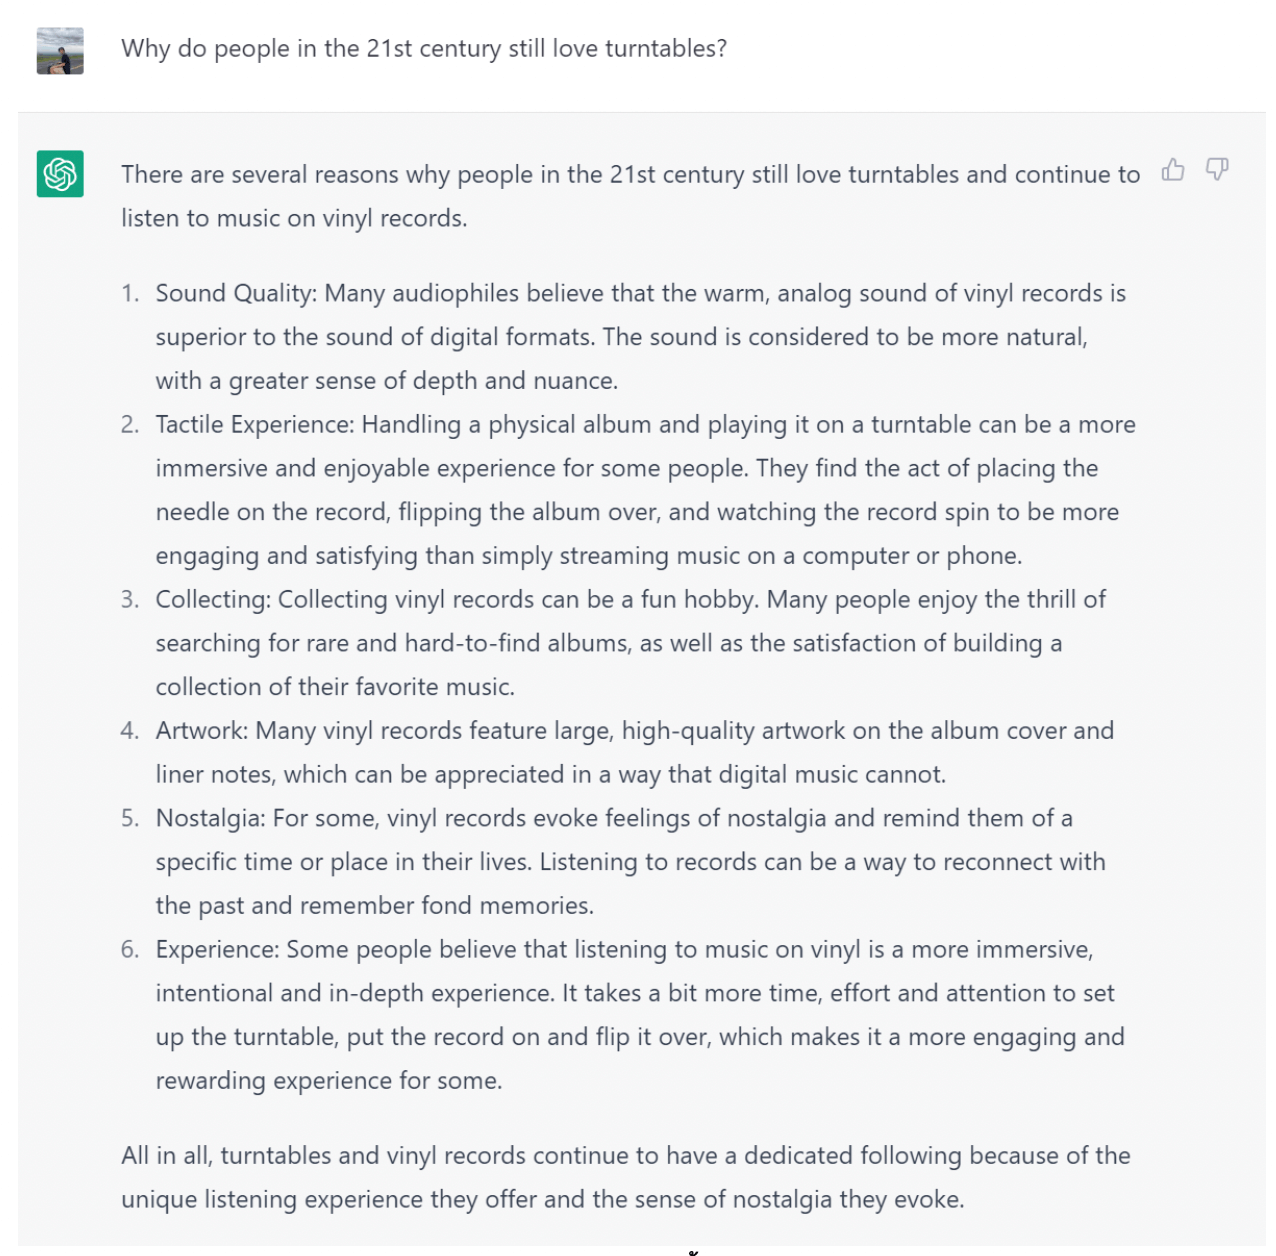The image size is (1276, 1256).
Task: Click the closing paragraph starting "All in all"
Action: tap(626, 1177)
